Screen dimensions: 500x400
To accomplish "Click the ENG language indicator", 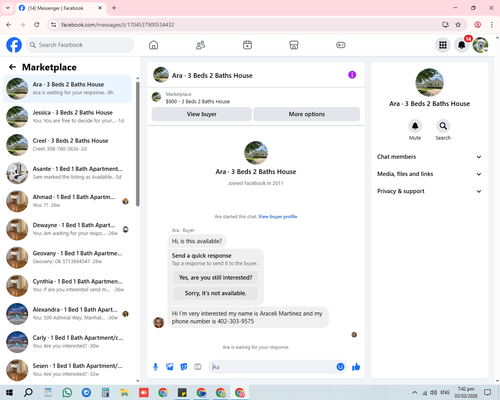I will pyautogui.click(x=445, y=392).
